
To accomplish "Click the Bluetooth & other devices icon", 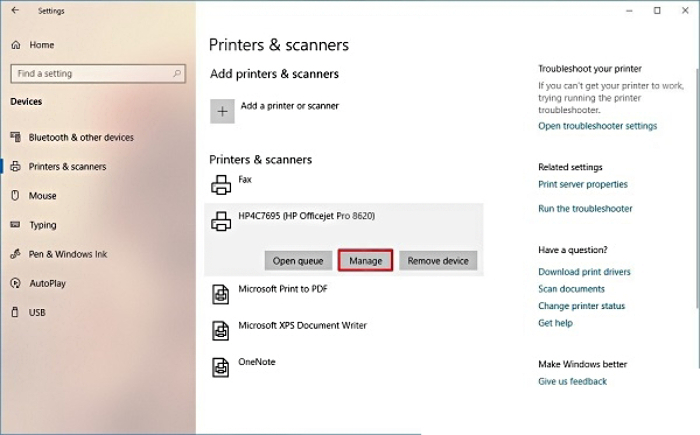I will tap(16, 137).
